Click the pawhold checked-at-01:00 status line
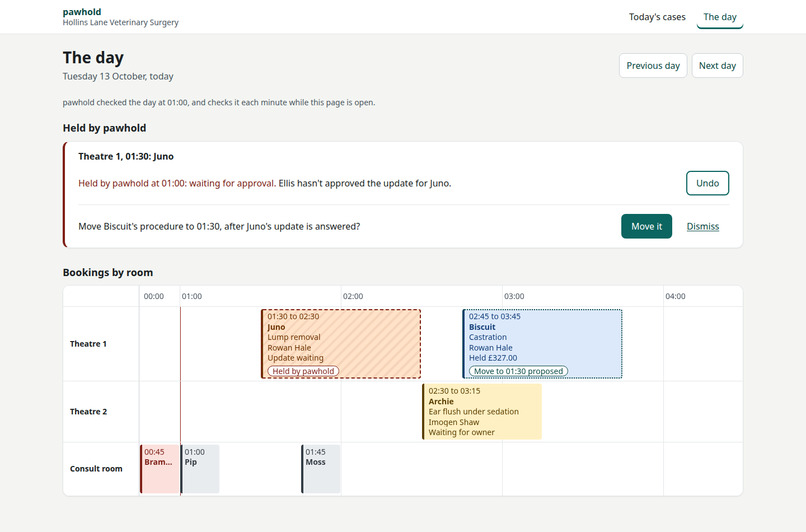 pos(219,102)
